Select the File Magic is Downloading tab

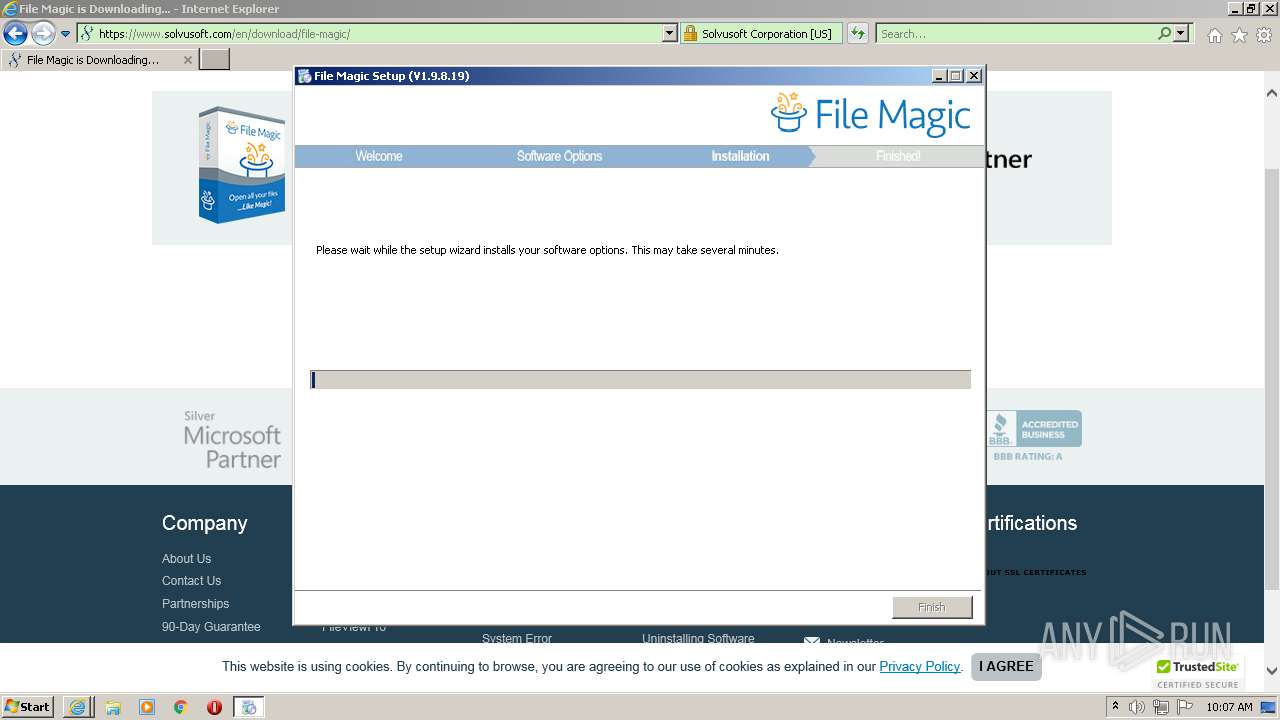pos(100,60)
